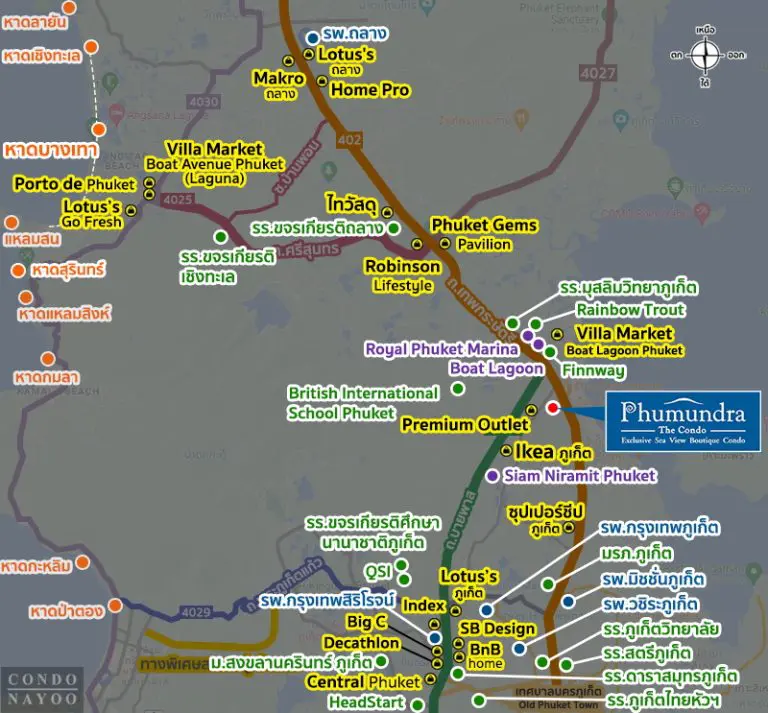Viewport: 768px width, 713px height.
Task: Select the shopping marker below Lotus's ภูเก็ต
Action: point(456,611)
